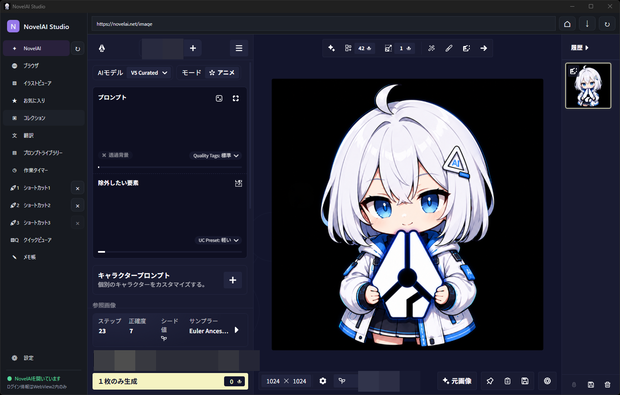Click the sparkle icon in top image toolbar
620x395 pixels.
(x=331, y=48)
